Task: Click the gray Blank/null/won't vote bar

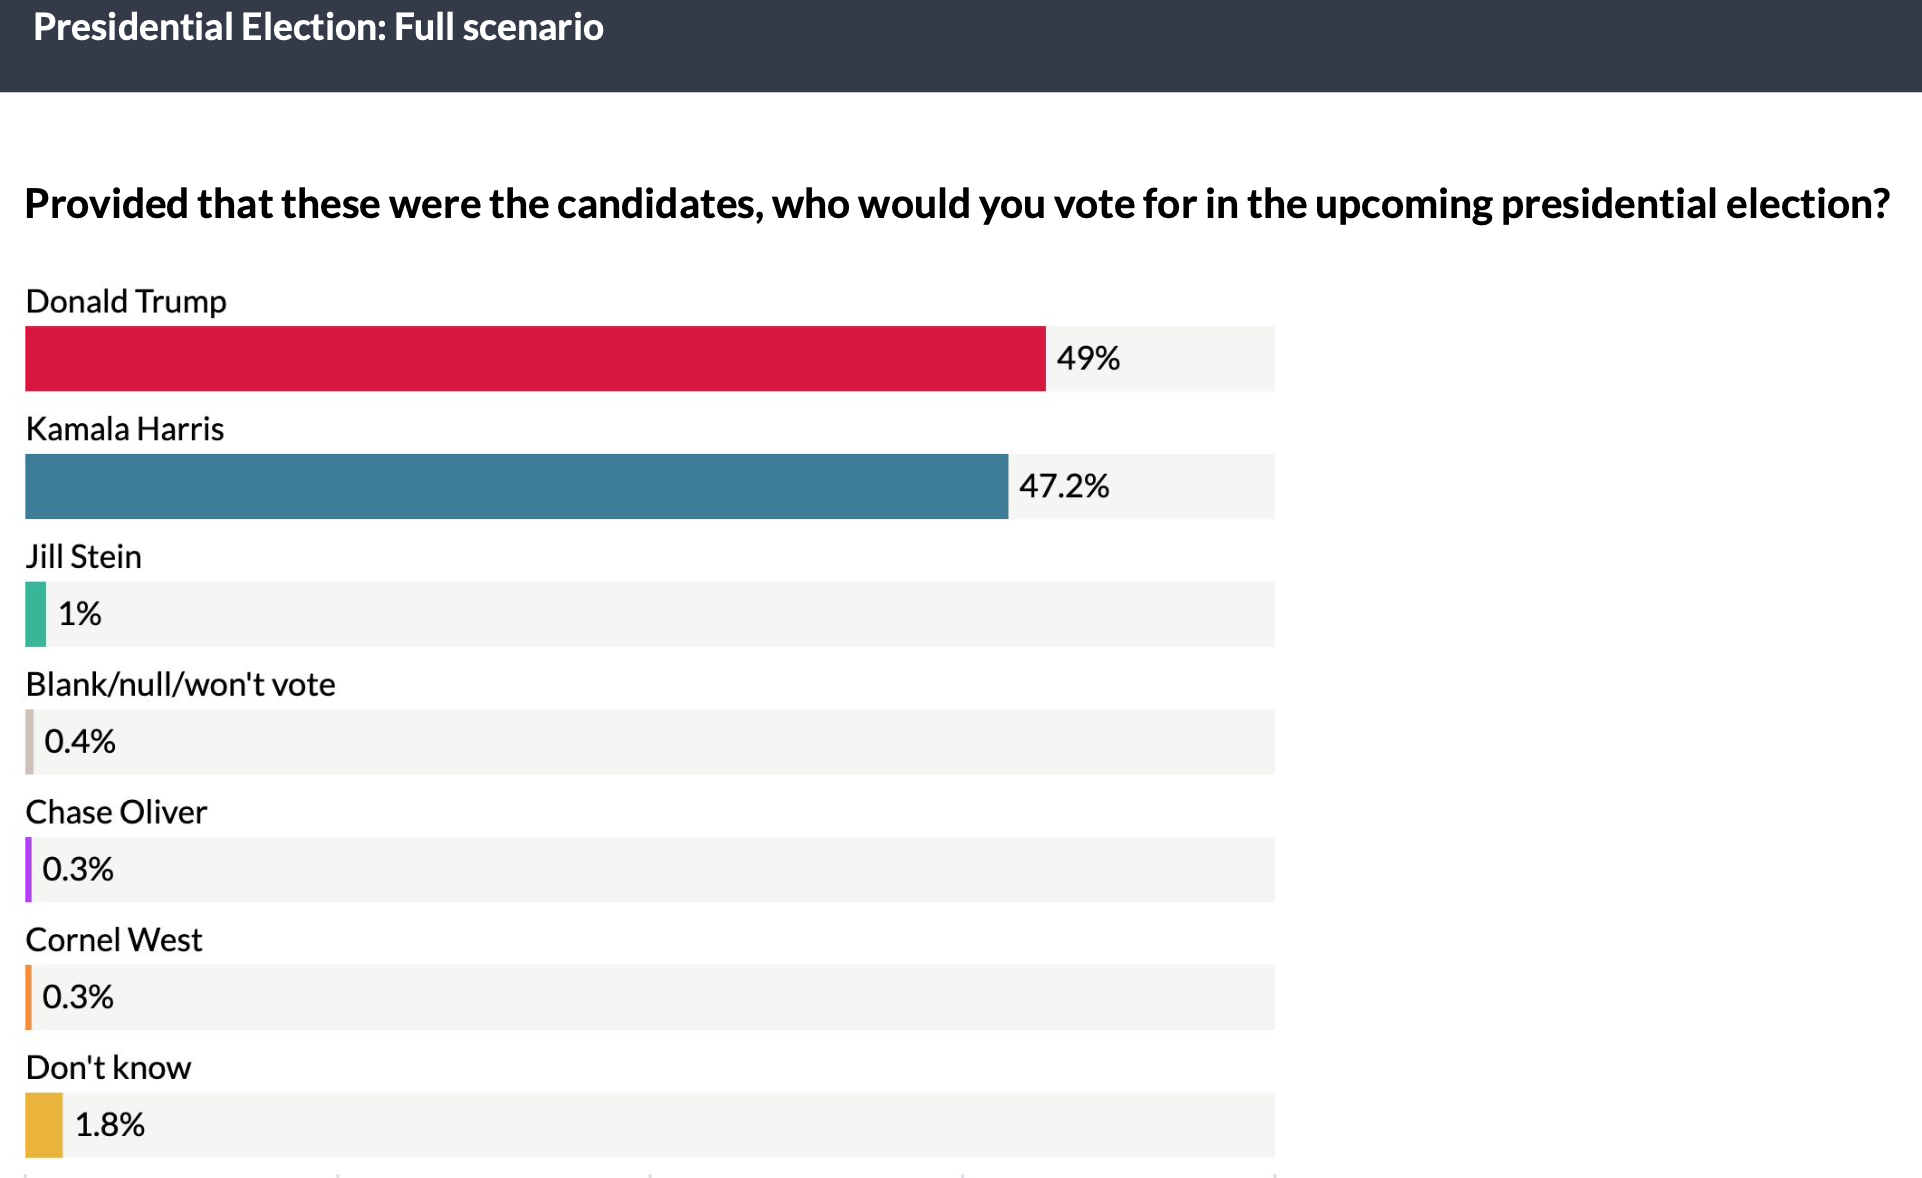Action: point(30,742)
